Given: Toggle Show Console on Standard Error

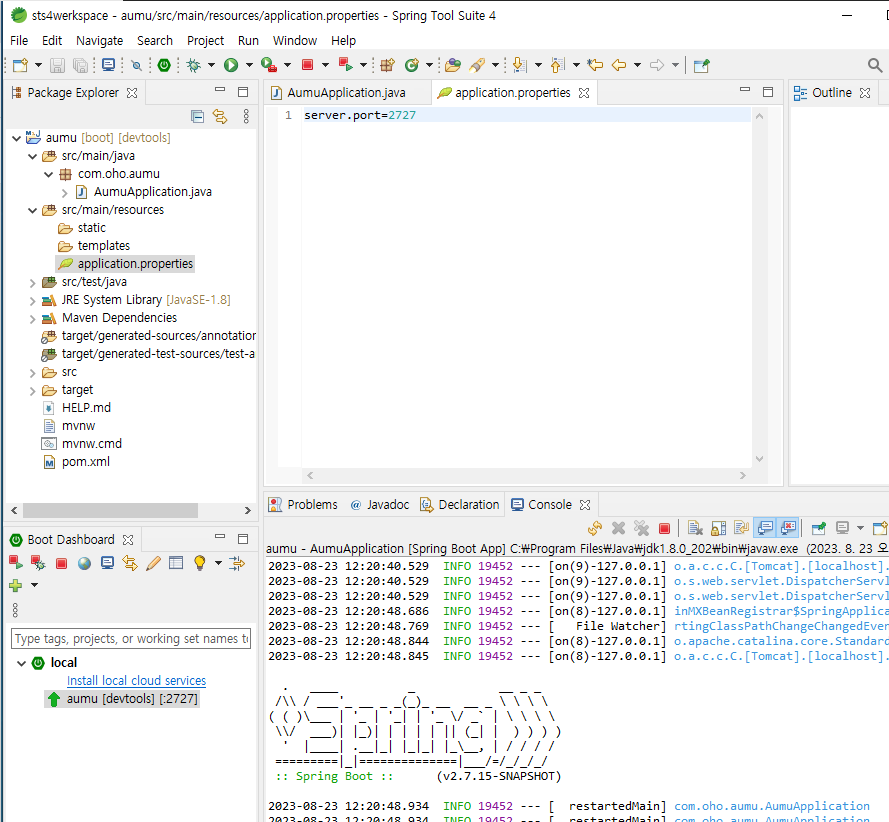Looking at the screenshot, I should pyautogui.click(x=789, y=528).
